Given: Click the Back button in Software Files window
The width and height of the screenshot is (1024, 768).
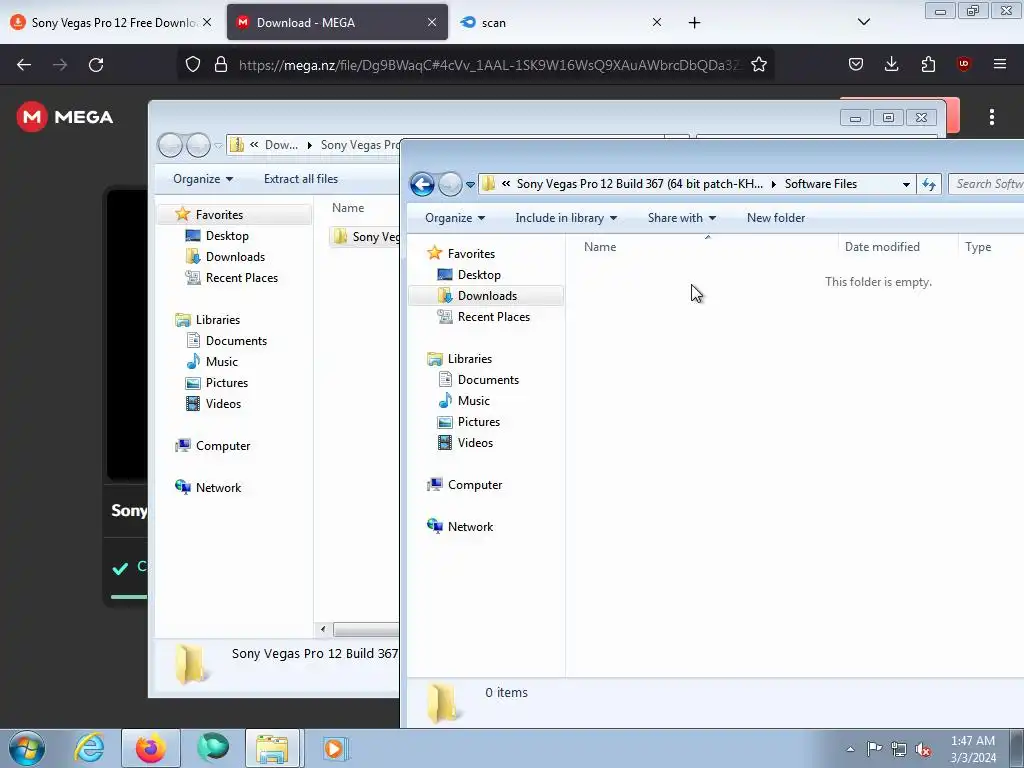Looking at the screenshot, I should click(423, 185).
